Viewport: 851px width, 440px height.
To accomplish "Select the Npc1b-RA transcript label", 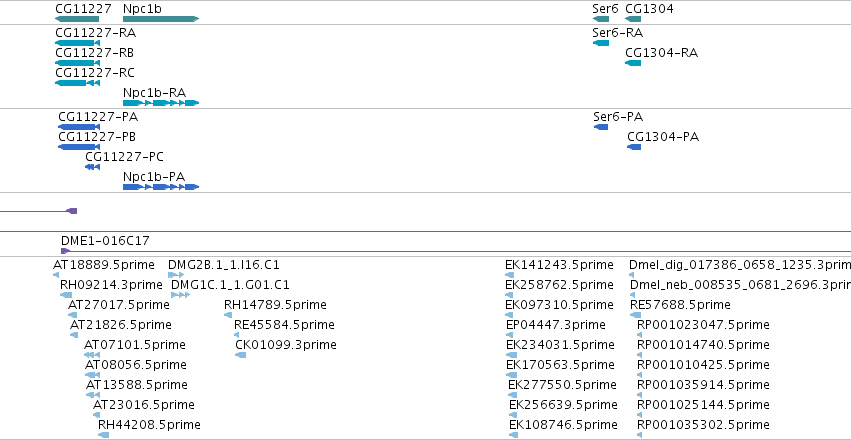I will [x=154, y=93].
